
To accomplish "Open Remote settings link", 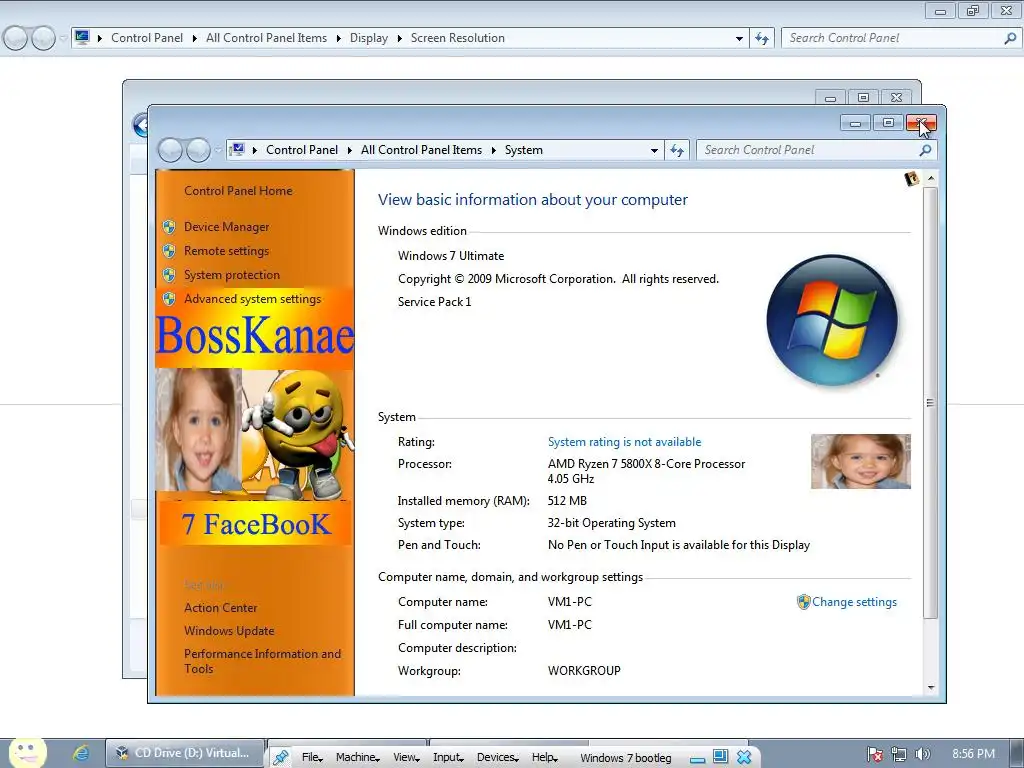I will coord(226,251).
